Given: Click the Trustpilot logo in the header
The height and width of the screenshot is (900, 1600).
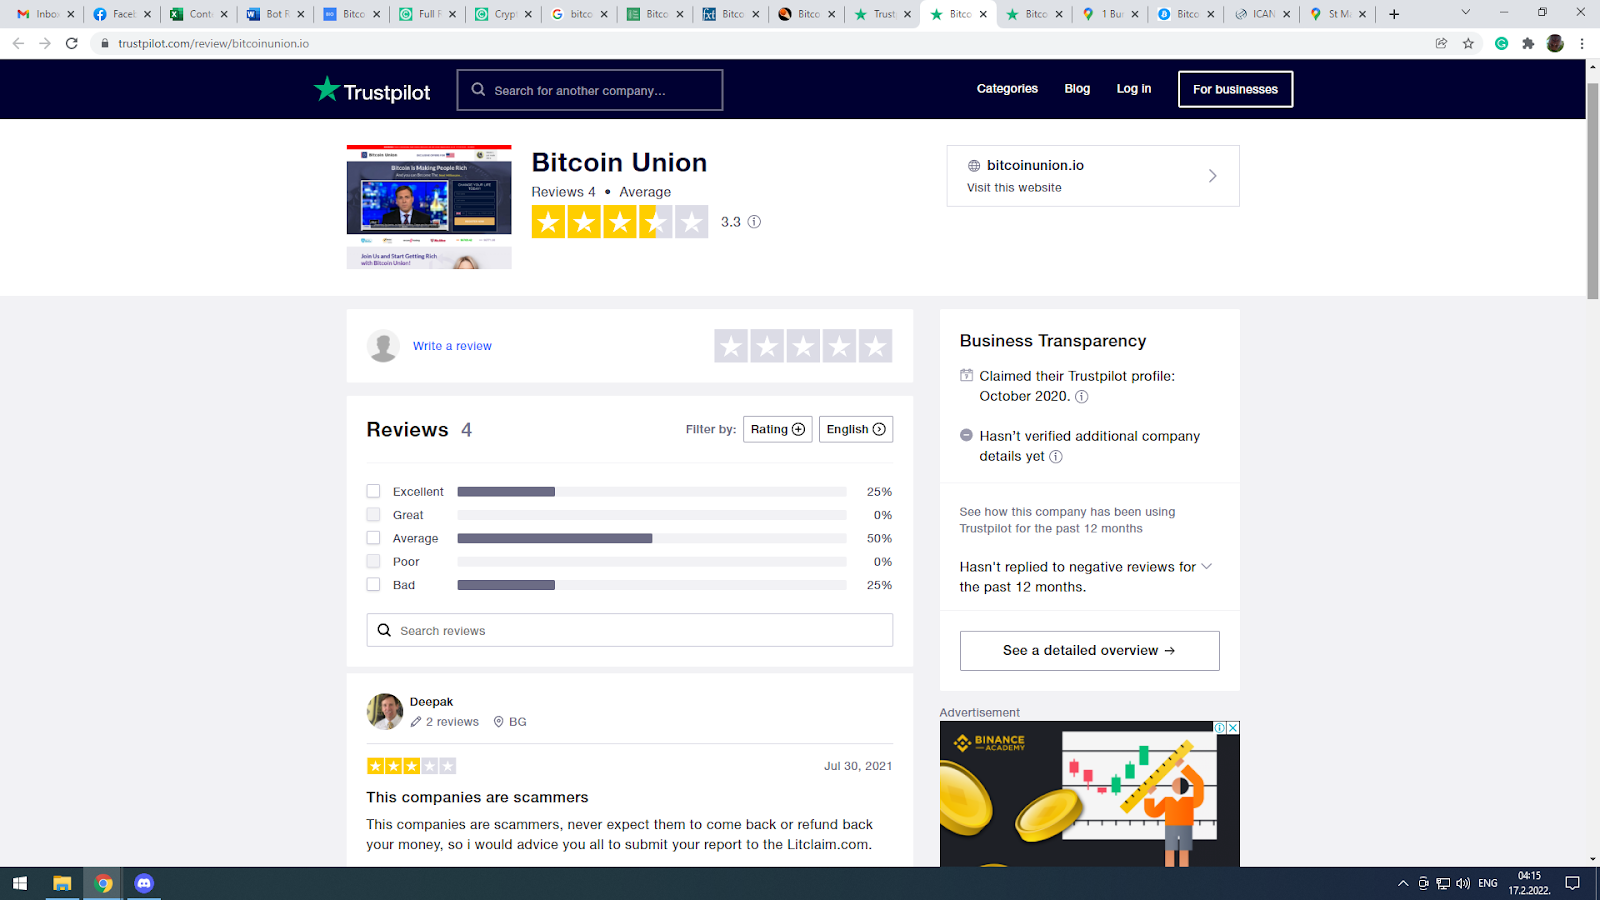Looking at the screenshot, I should coord(372,90).
